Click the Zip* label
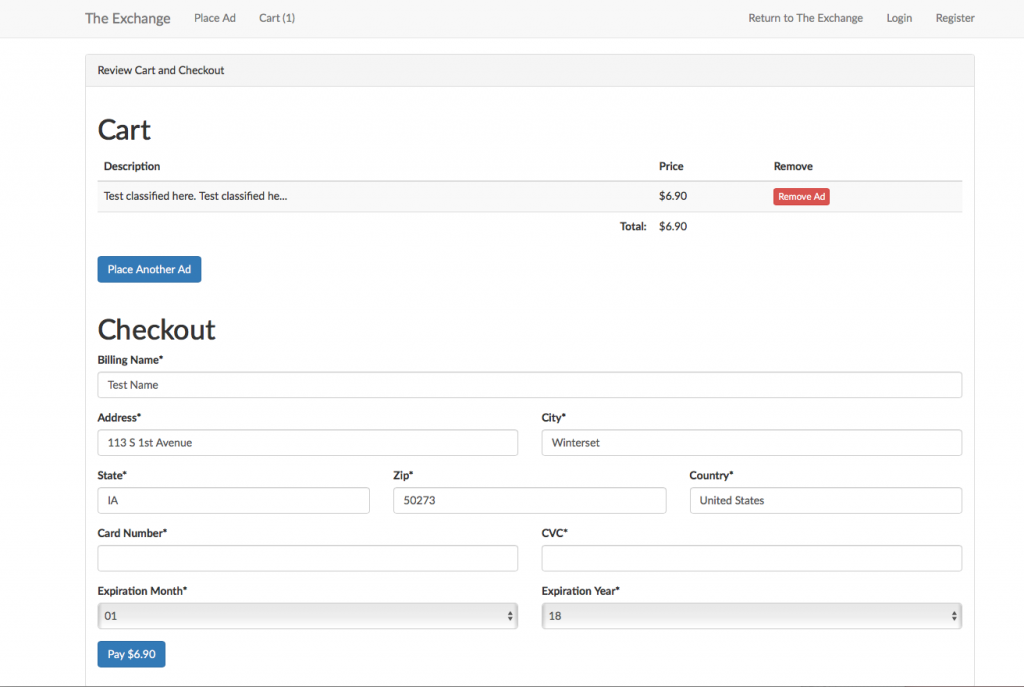This screenshot has height=687, width=1024. [x=403, y=475]
